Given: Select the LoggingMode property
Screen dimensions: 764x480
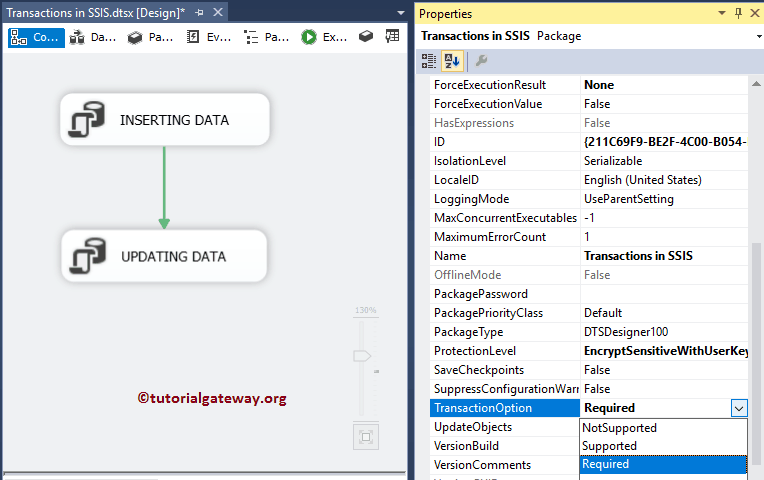Looking at the screenshot, I should click(x=505, y=199).
